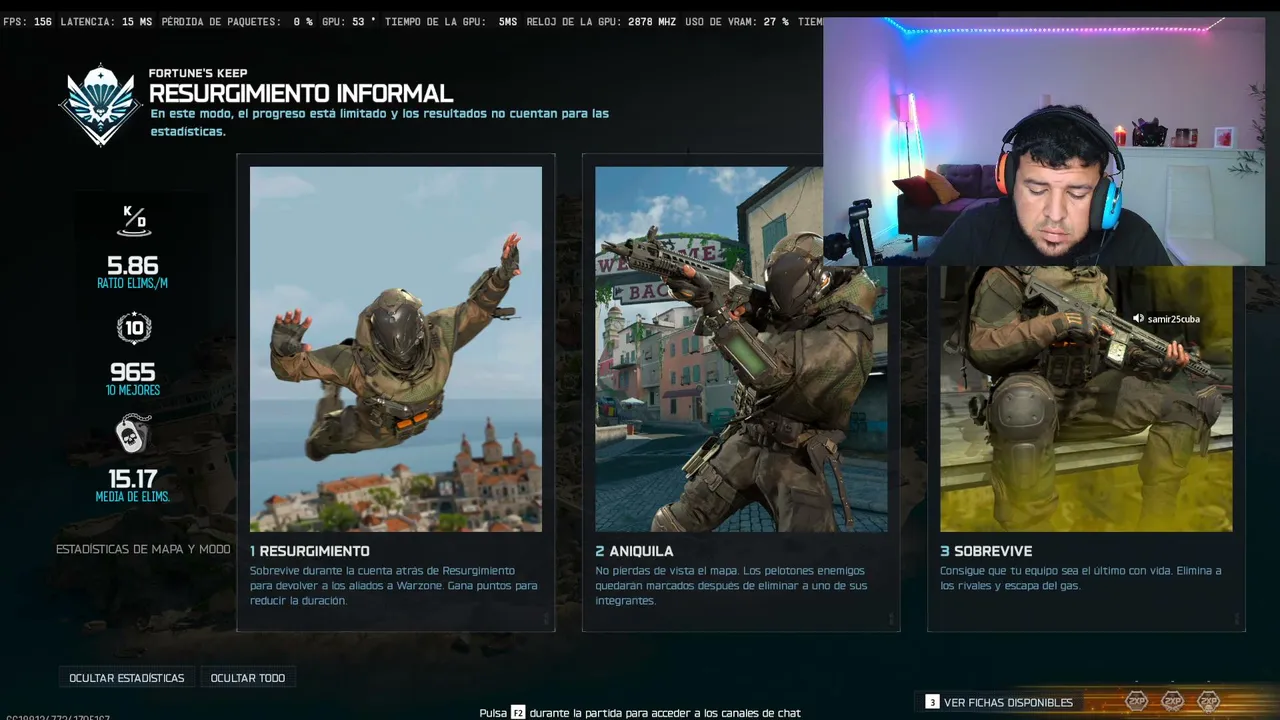Click the 'RESURGIMIENTO INFORMAL' mode heading

(301, 94)
